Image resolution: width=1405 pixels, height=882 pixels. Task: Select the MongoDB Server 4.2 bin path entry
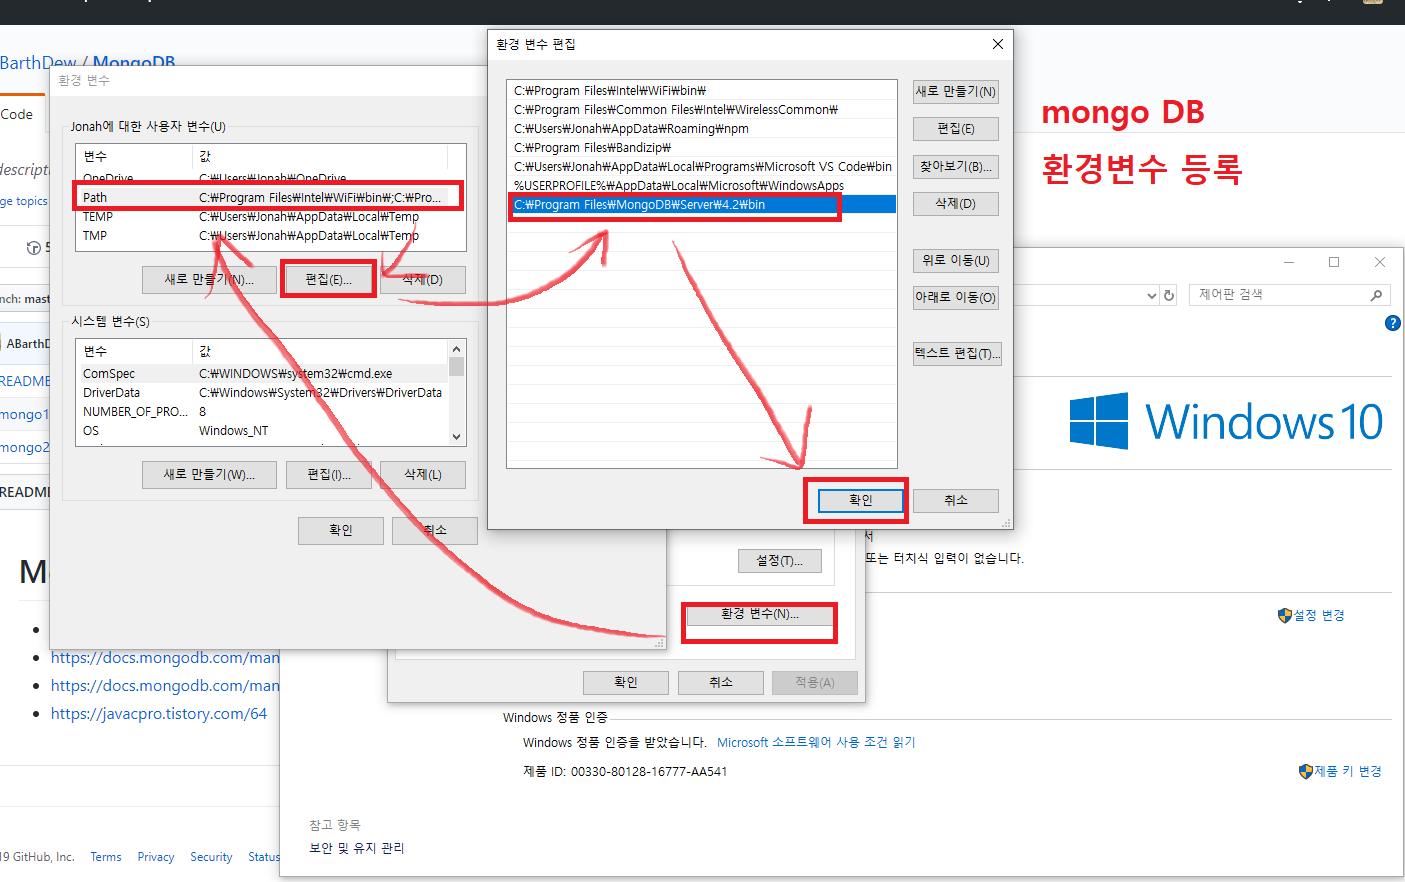pyautogui.click(x=702, y=204)
